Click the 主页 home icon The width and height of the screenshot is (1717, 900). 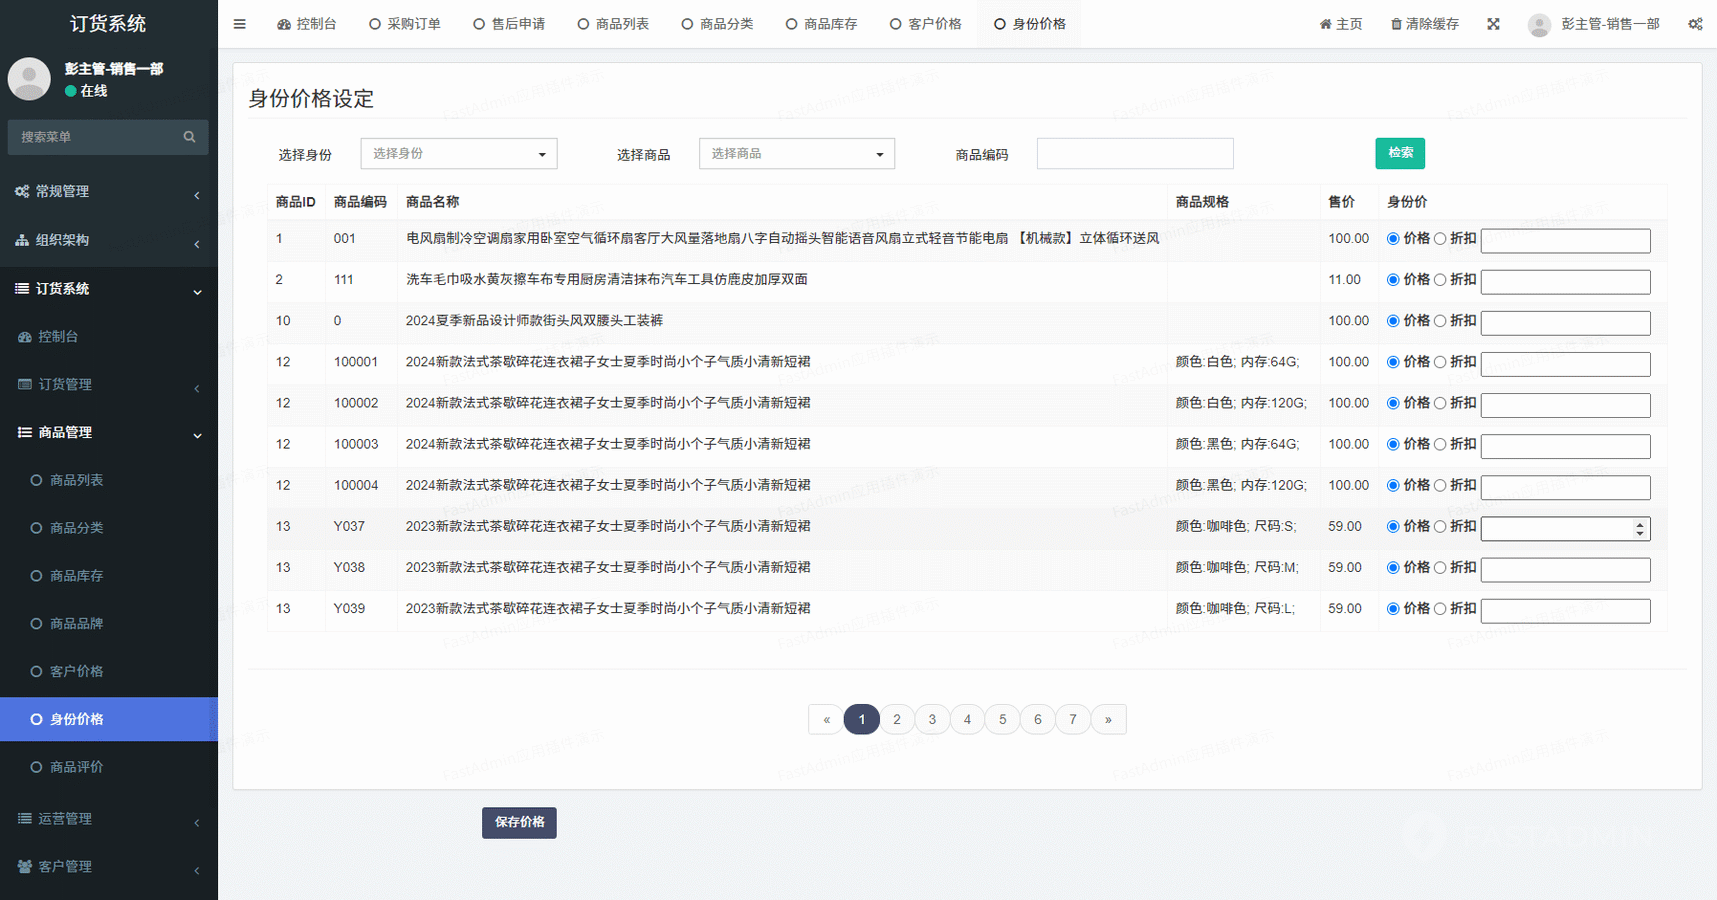point(1325,24)
